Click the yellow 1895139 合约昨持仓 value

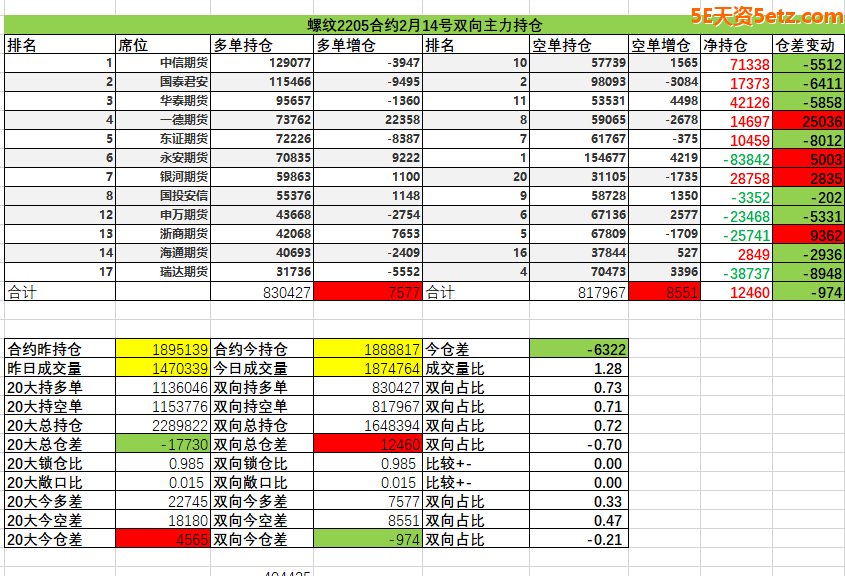tap(162, 349)
